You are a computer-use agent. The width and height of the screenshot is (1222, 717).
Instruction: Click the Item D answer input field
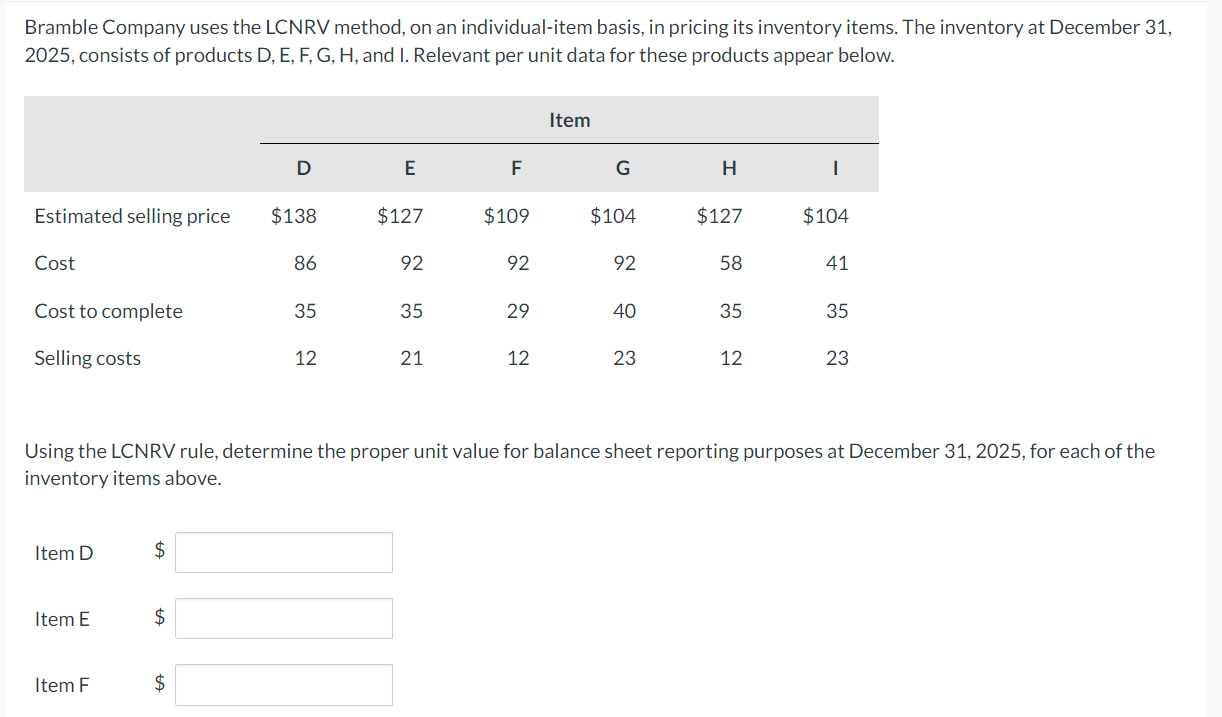tap(283, 551)
